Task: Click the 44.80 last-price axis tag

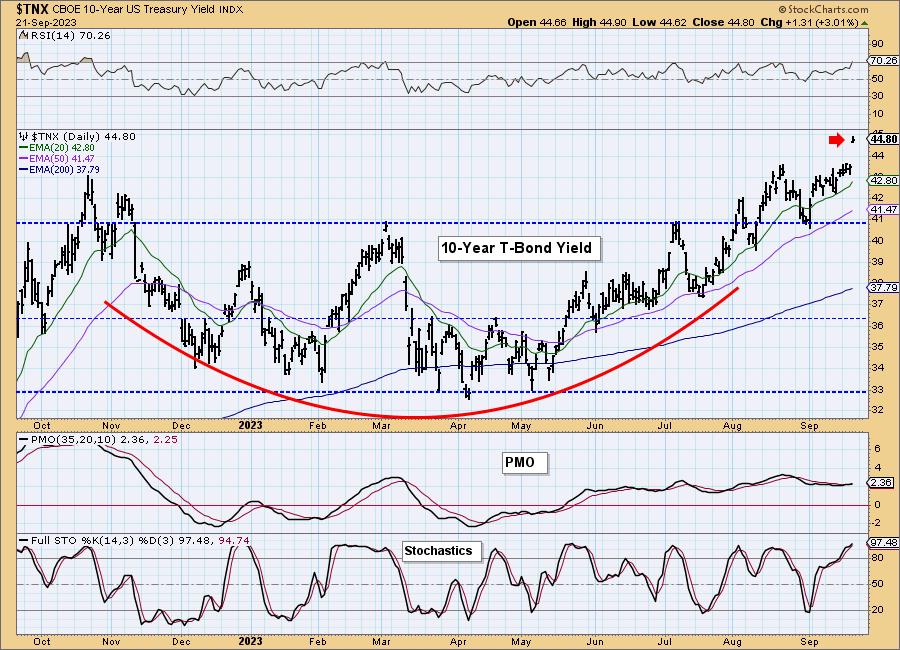Action: 883,139
